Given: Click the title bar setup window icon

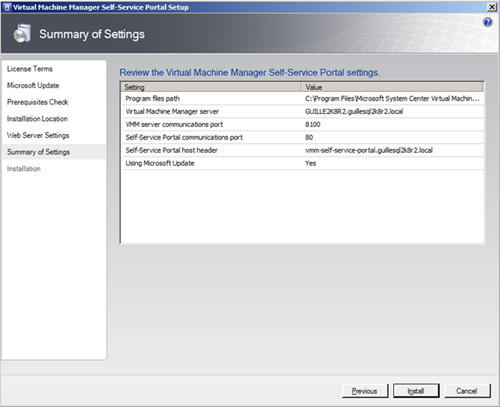Looking at the screenshot, I should click(7, 7).
